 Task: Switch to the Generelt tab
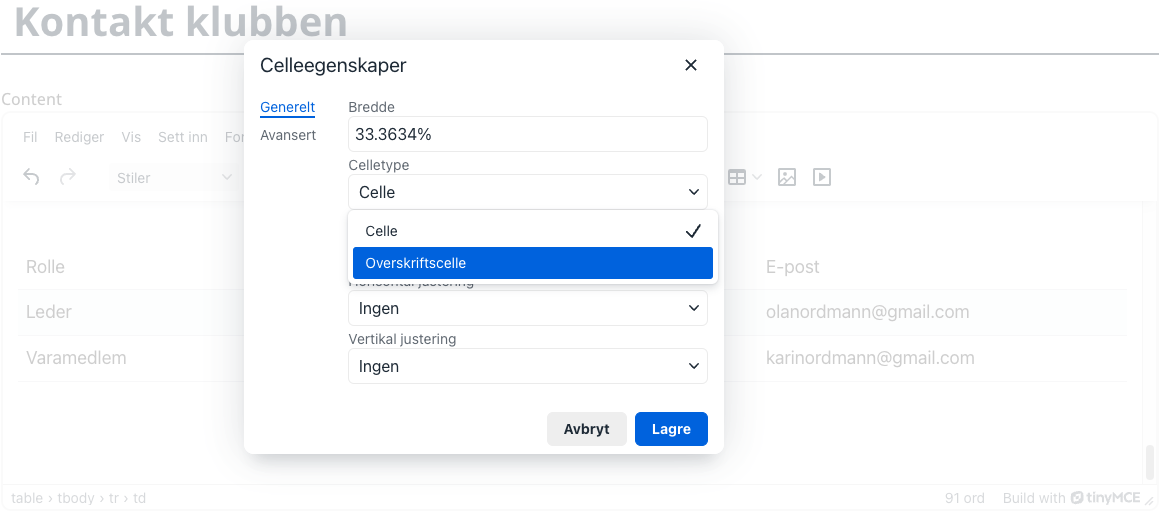pos(287,107)
